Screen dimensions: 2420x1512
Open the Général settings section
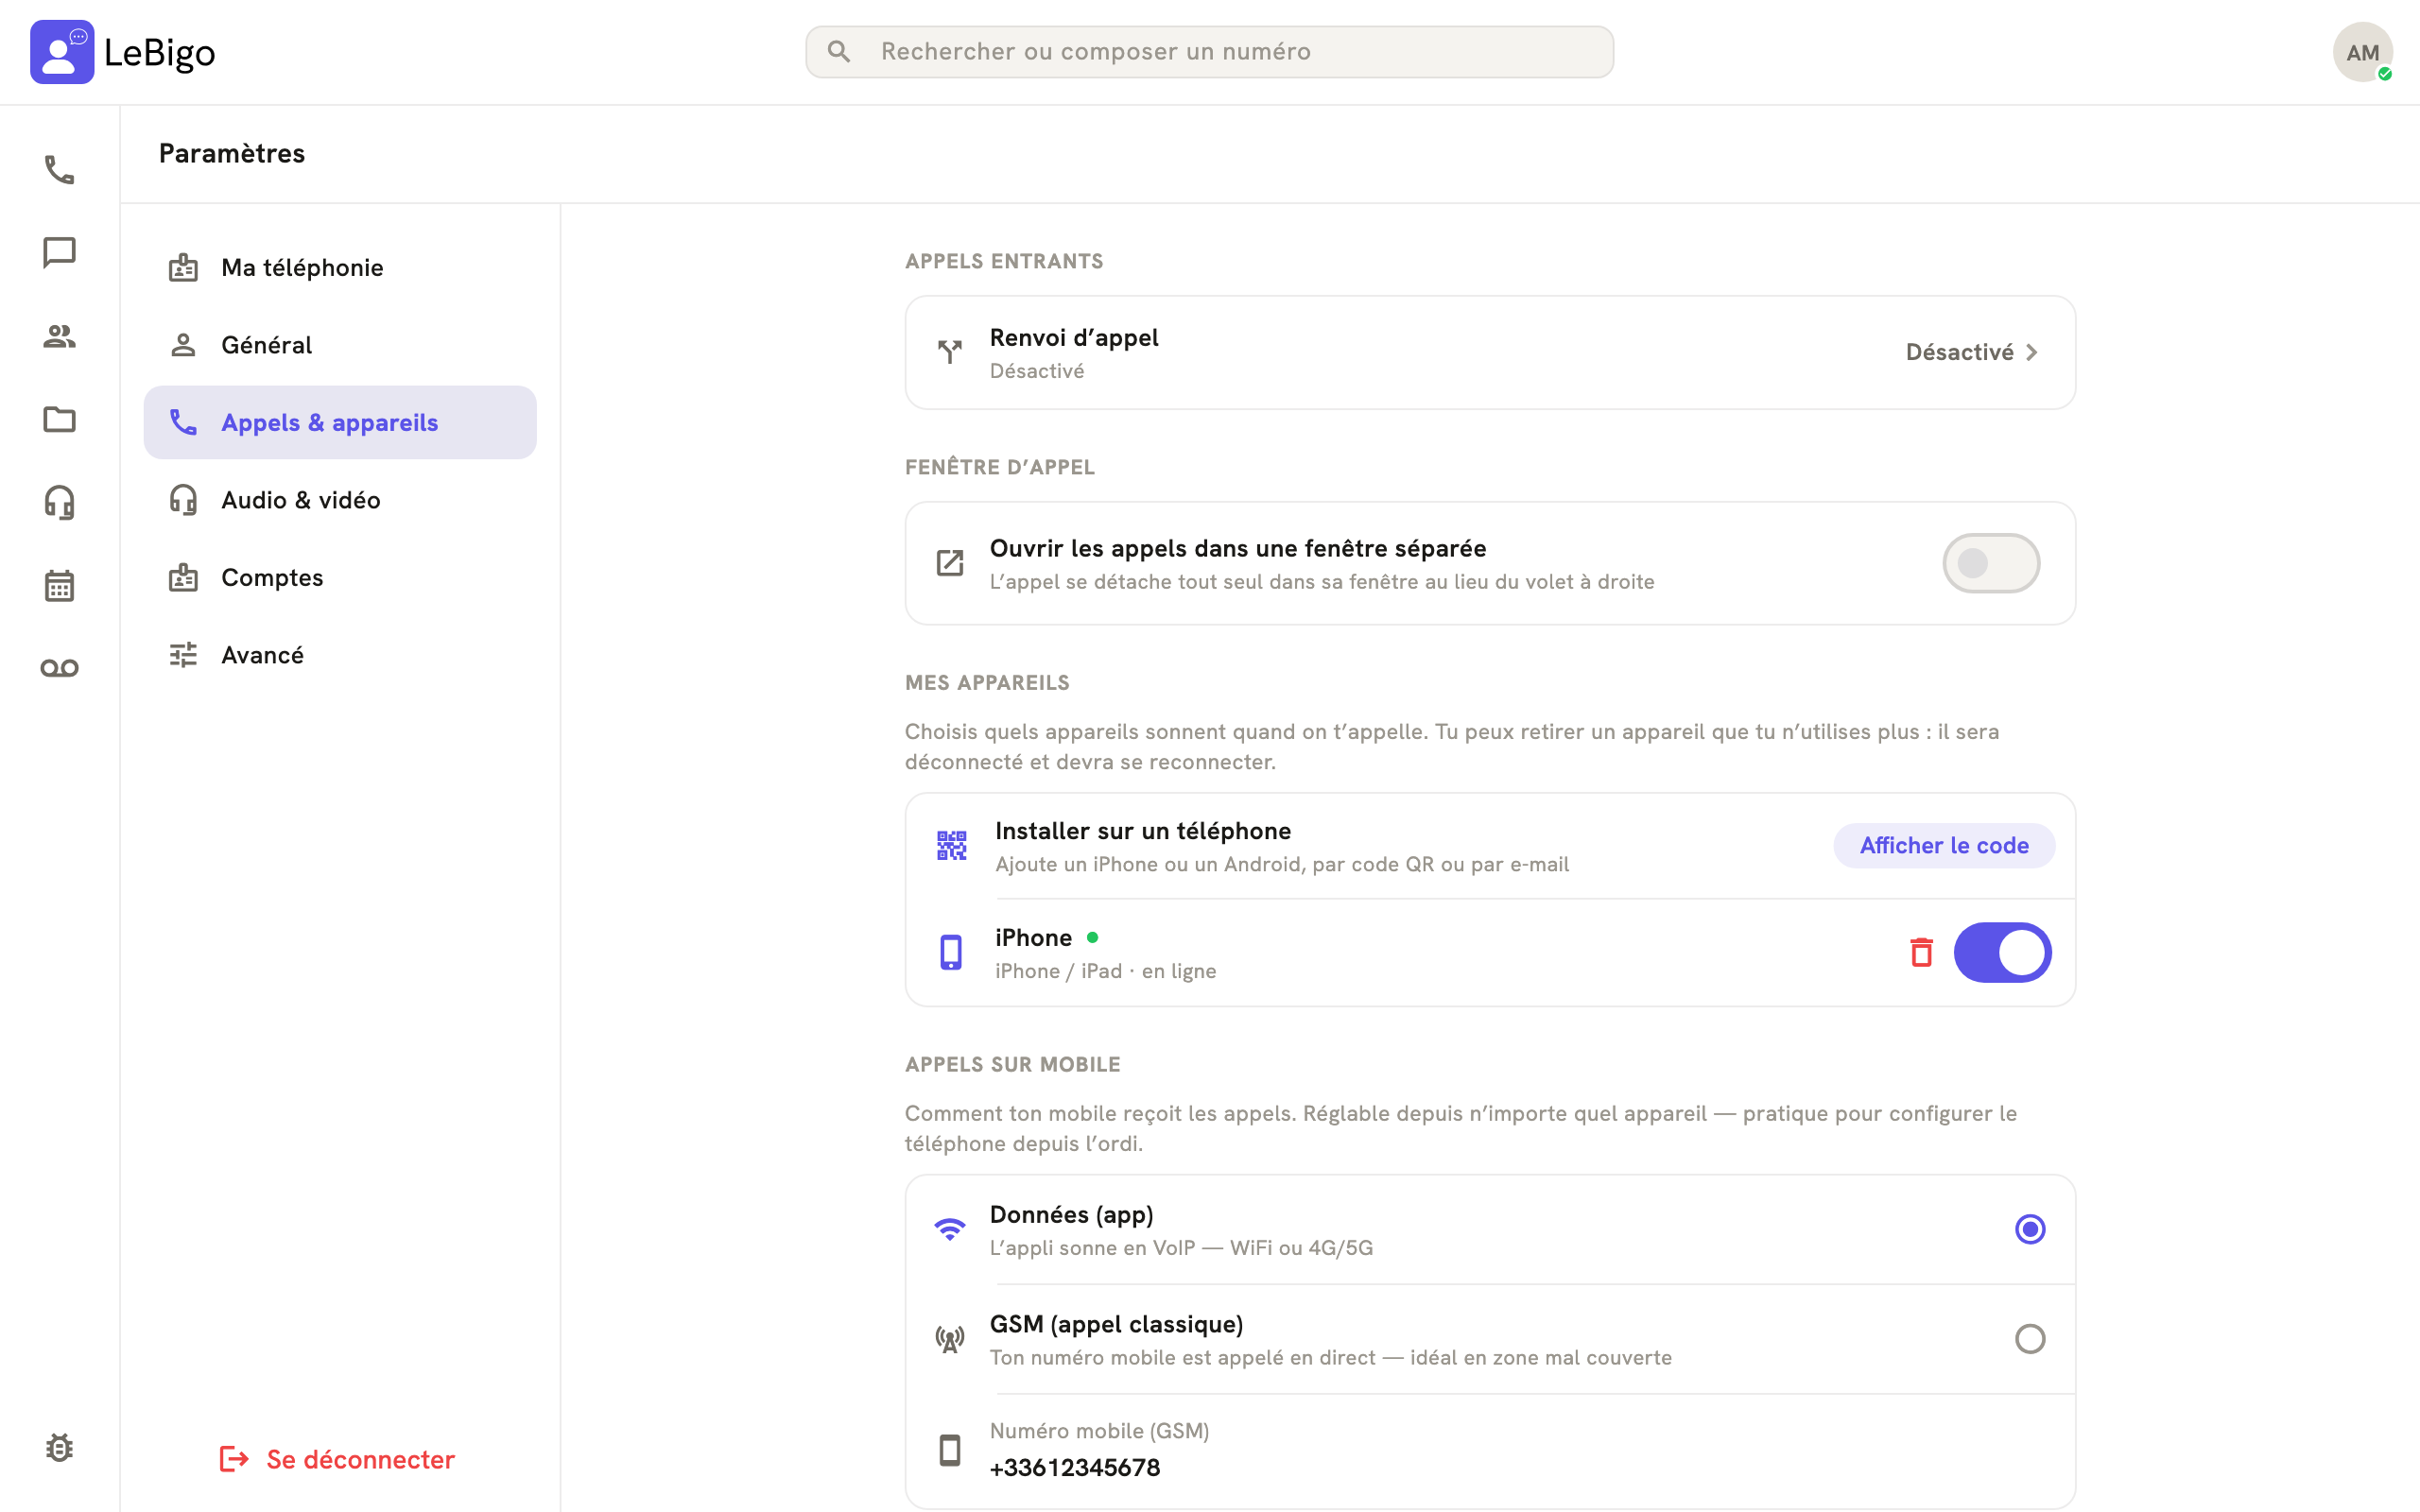click(340, 345)
